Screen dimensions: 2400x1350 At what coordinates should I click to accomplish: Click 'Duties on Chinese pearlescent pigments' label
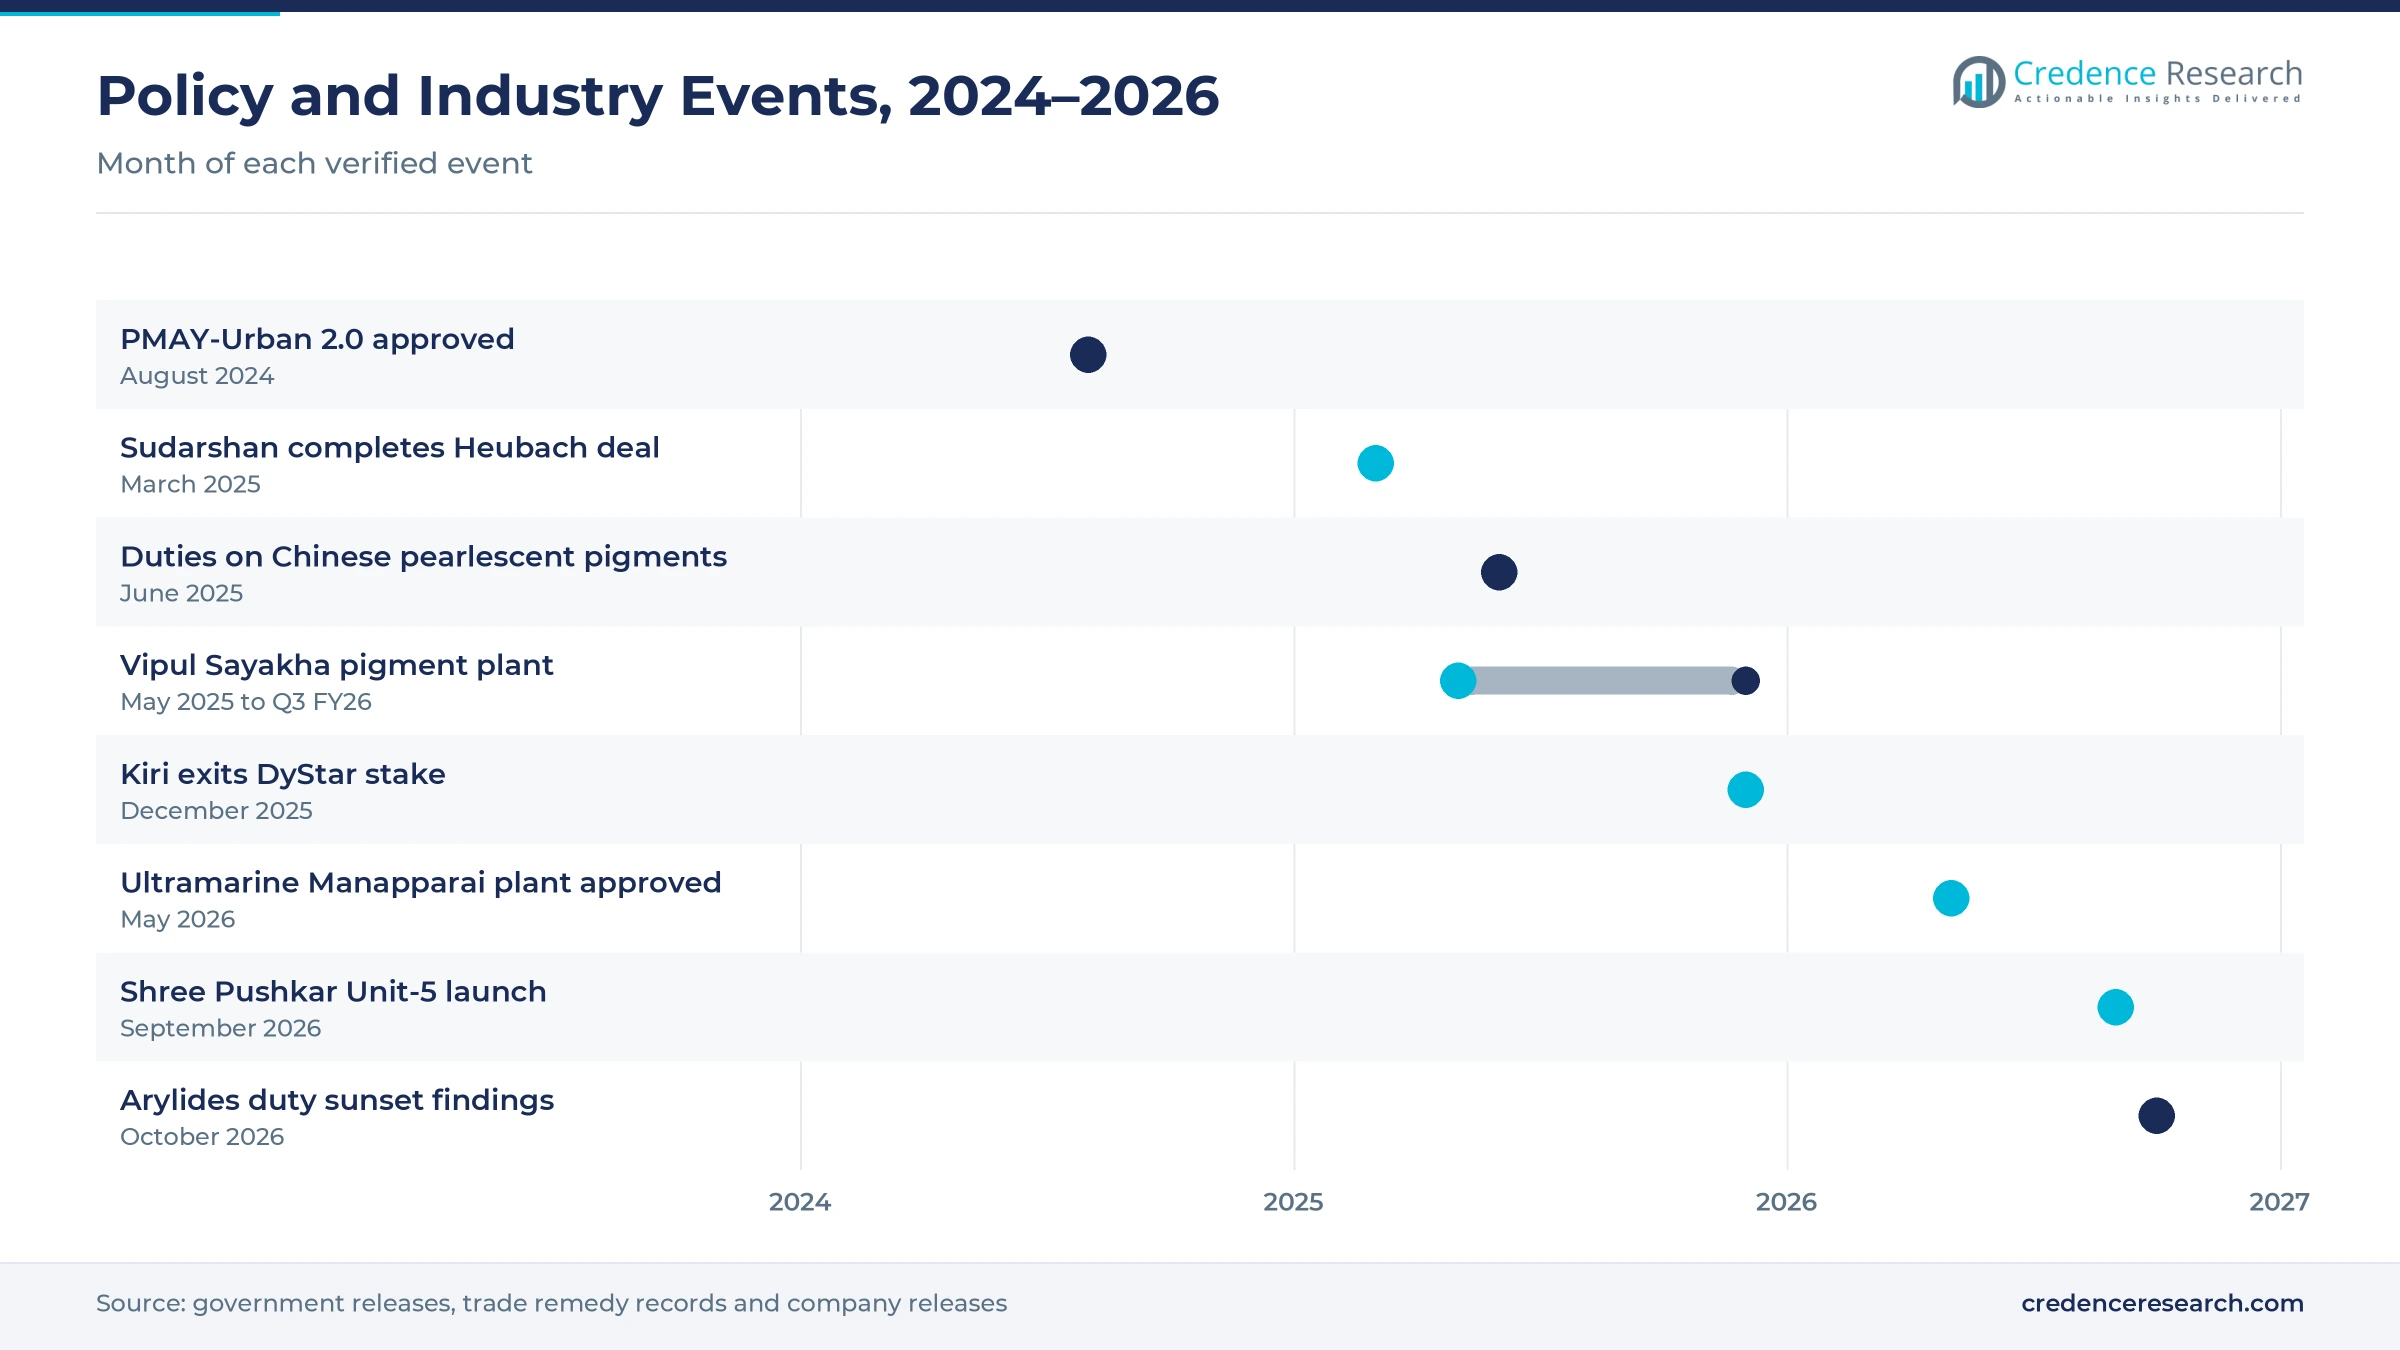[x=423, y=556]
